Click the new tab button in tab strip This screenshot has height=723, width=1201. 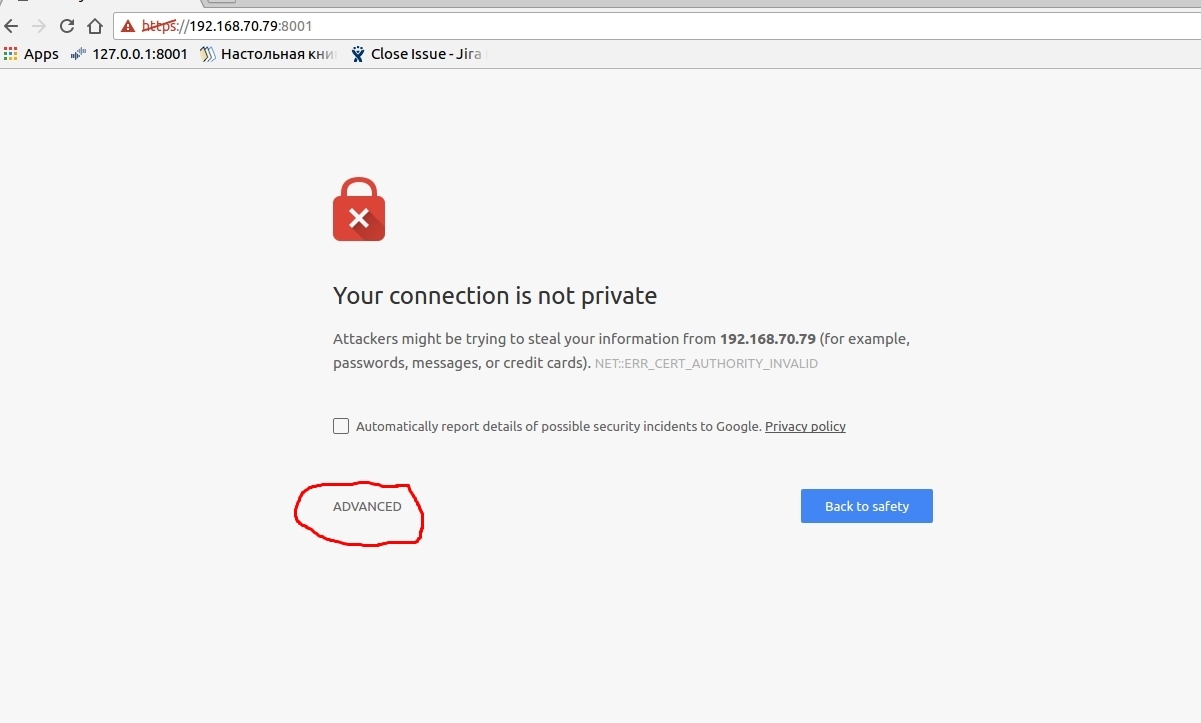pyautogui.click(x=220, y=3)
